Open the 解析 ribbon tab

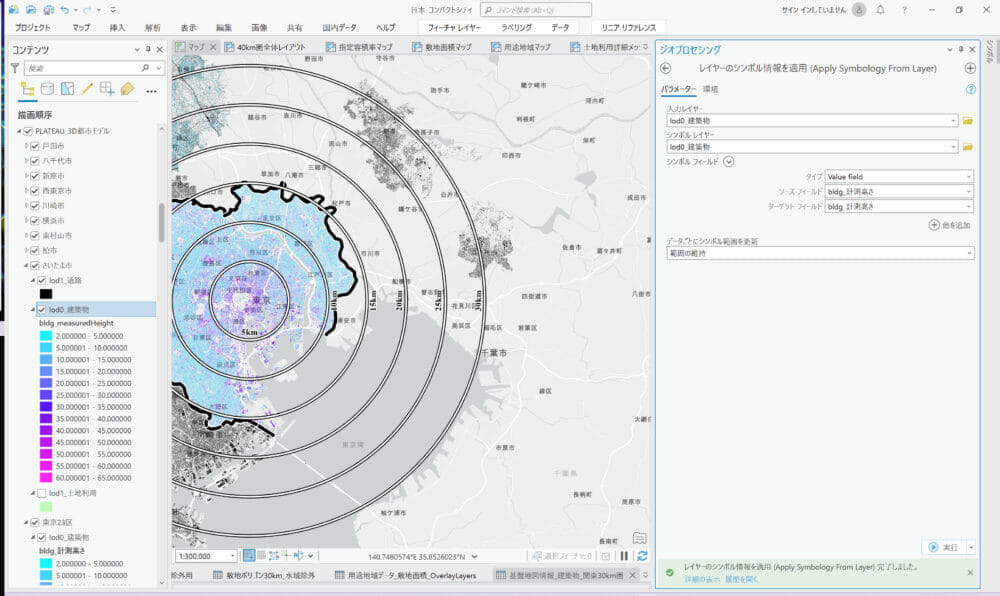coord(153,27)
